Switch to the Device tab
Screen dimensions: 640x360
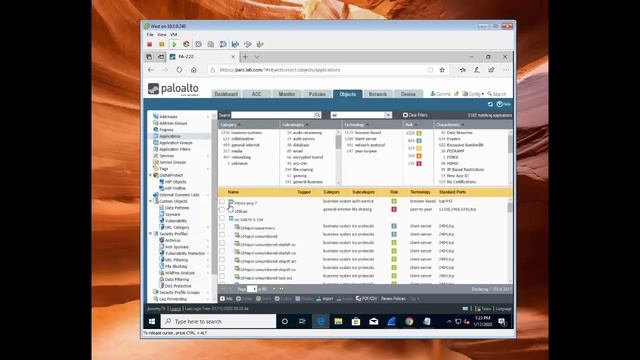click(408, 94)
